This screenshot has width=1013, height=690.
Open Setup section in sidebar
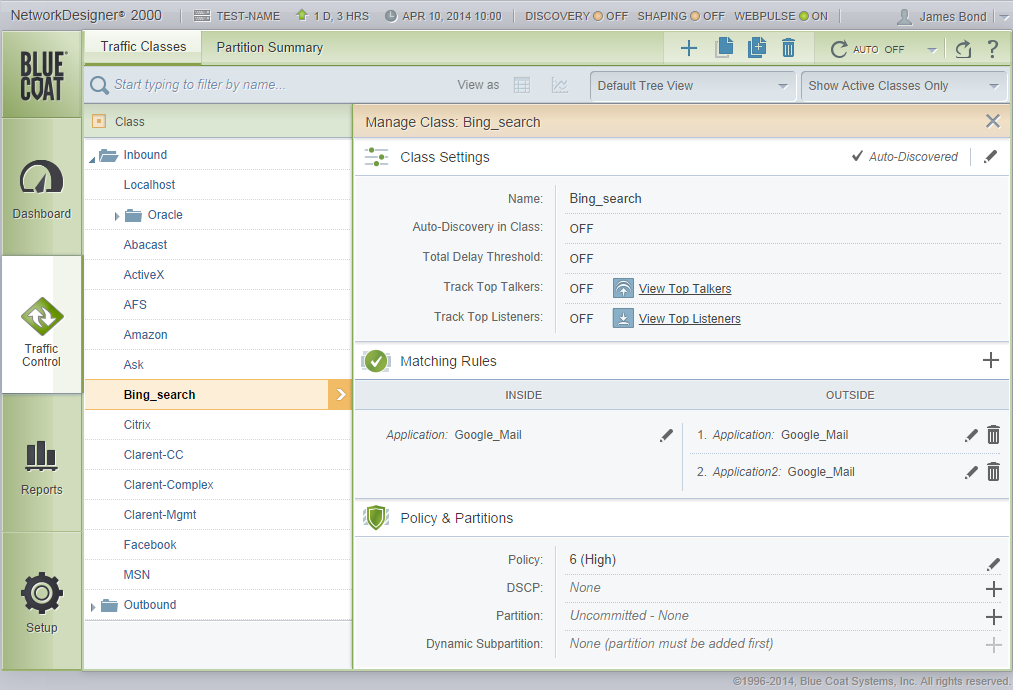[41, 601]
